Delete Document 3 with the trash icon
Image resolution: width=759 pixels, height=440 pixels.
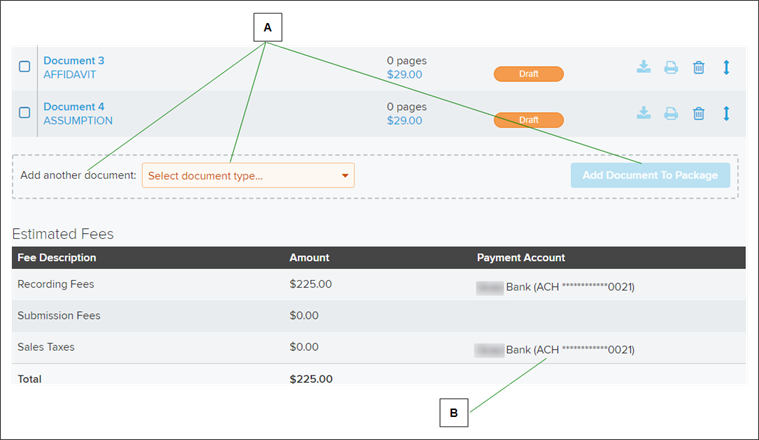click(699, 67)
